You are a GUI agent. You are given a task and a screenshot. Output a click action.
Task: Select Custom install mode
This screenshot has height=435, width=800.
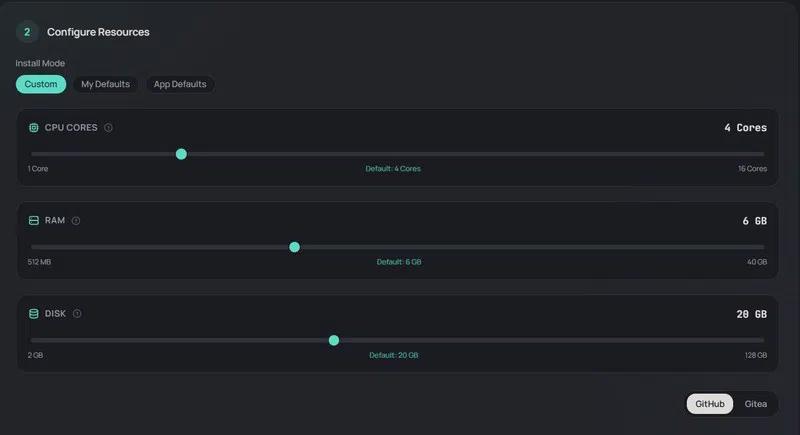click(41, 84)
